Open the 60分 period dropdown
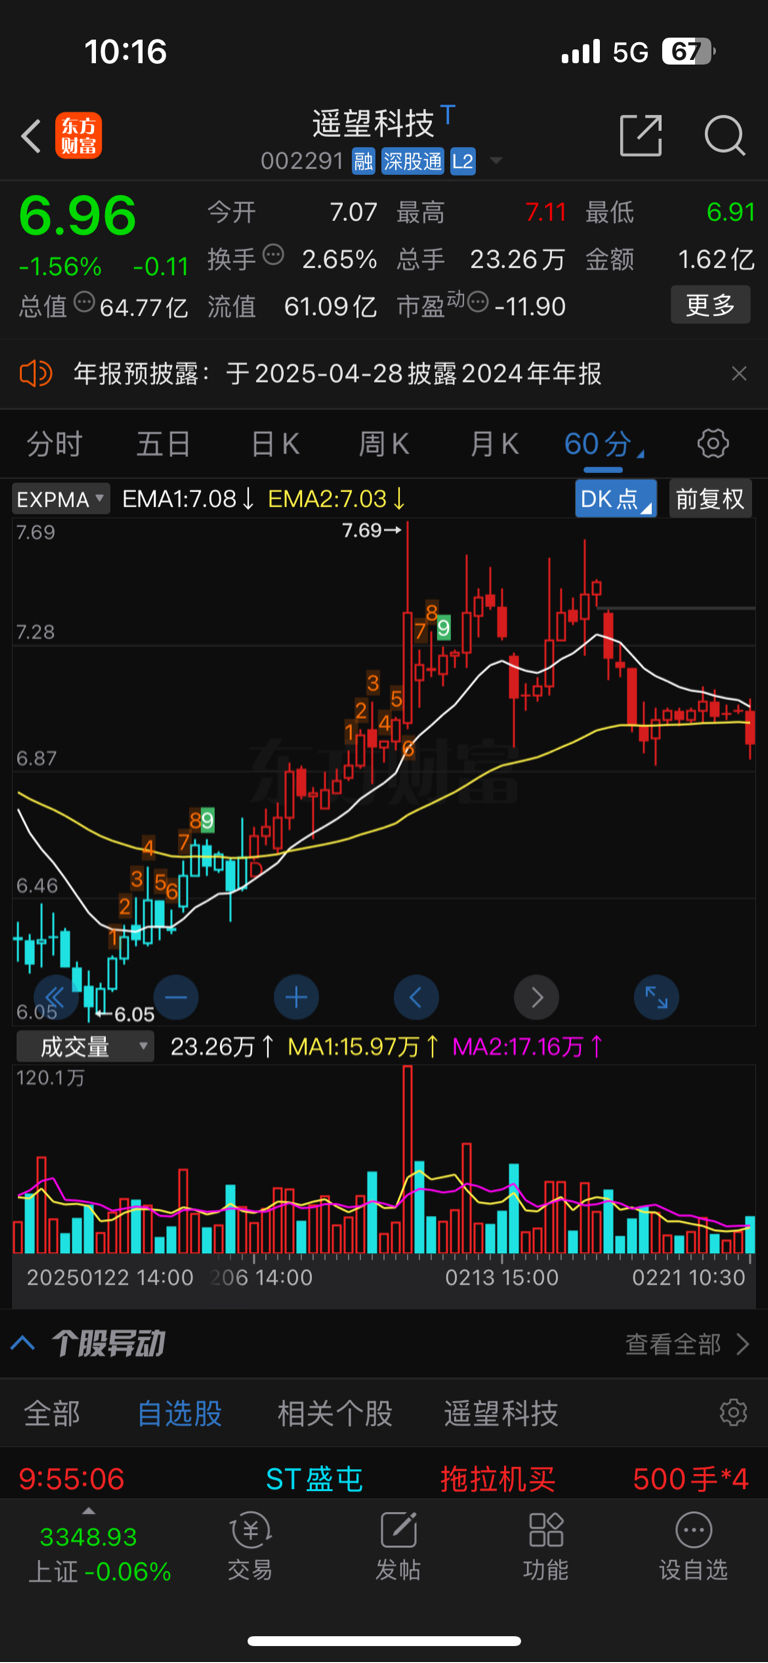 click(x=604, y=444)
